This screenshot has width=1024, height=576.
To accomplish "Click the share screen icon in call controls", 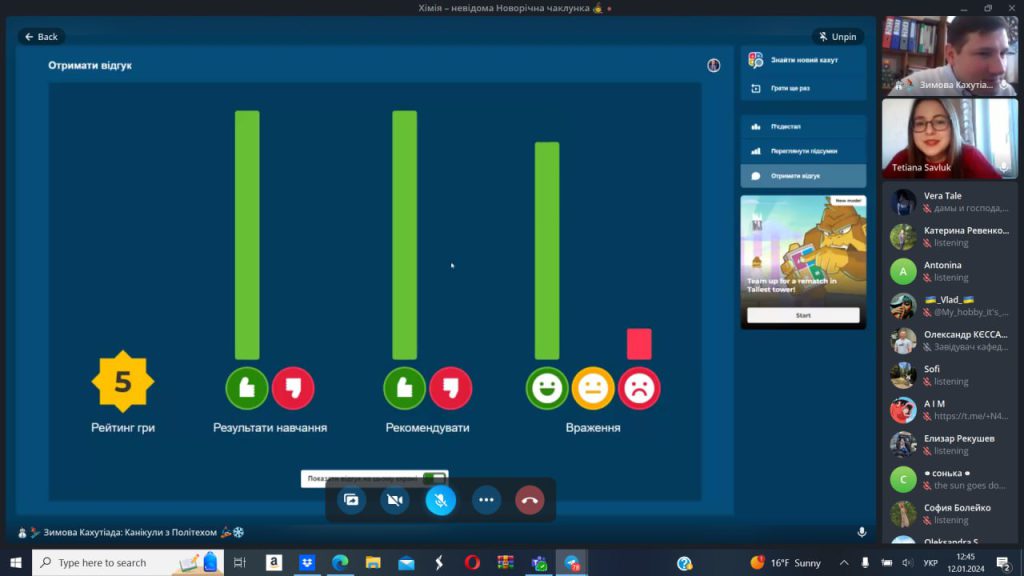I will pos(351,499).
